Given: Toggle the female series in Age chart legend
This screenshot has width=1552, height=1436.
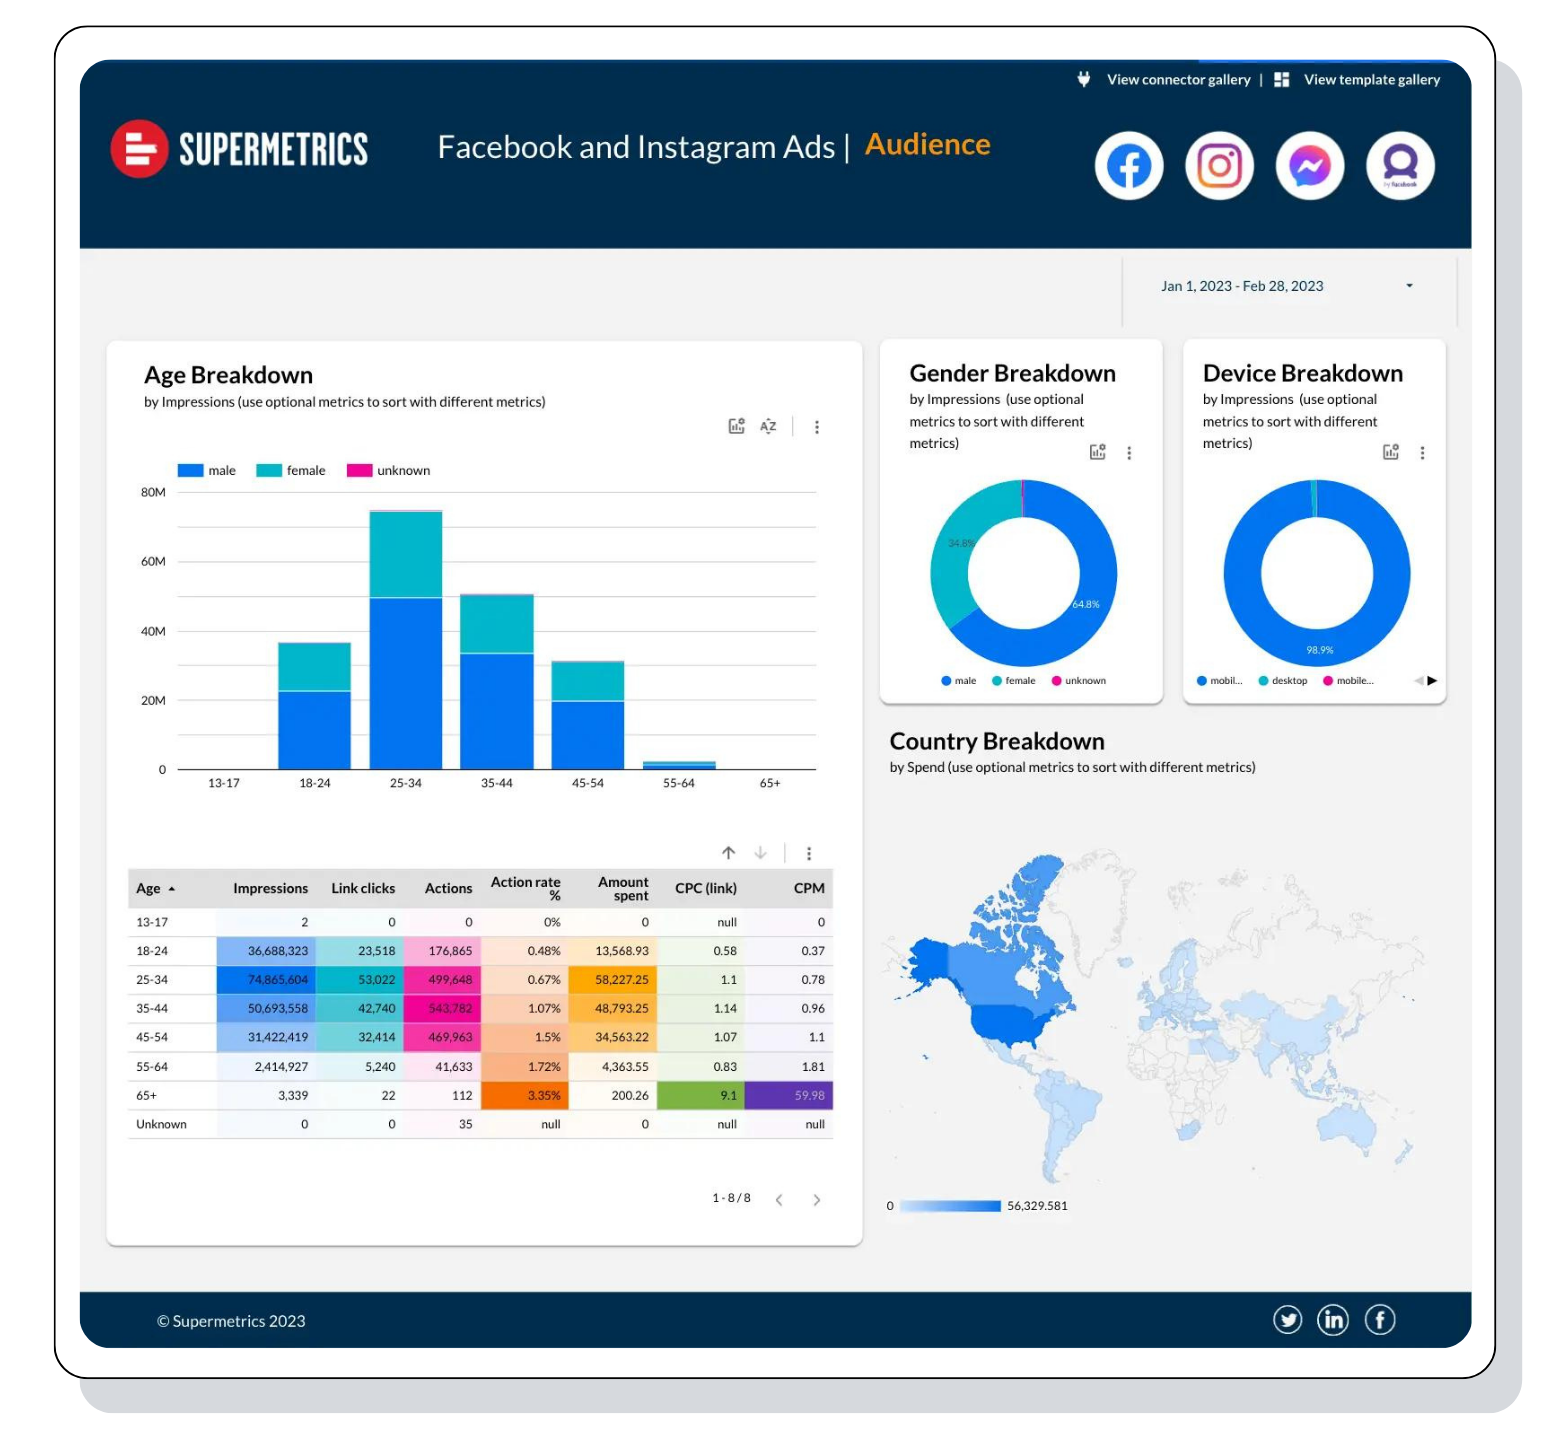Looking at the screenshot, I should (291, 471).
